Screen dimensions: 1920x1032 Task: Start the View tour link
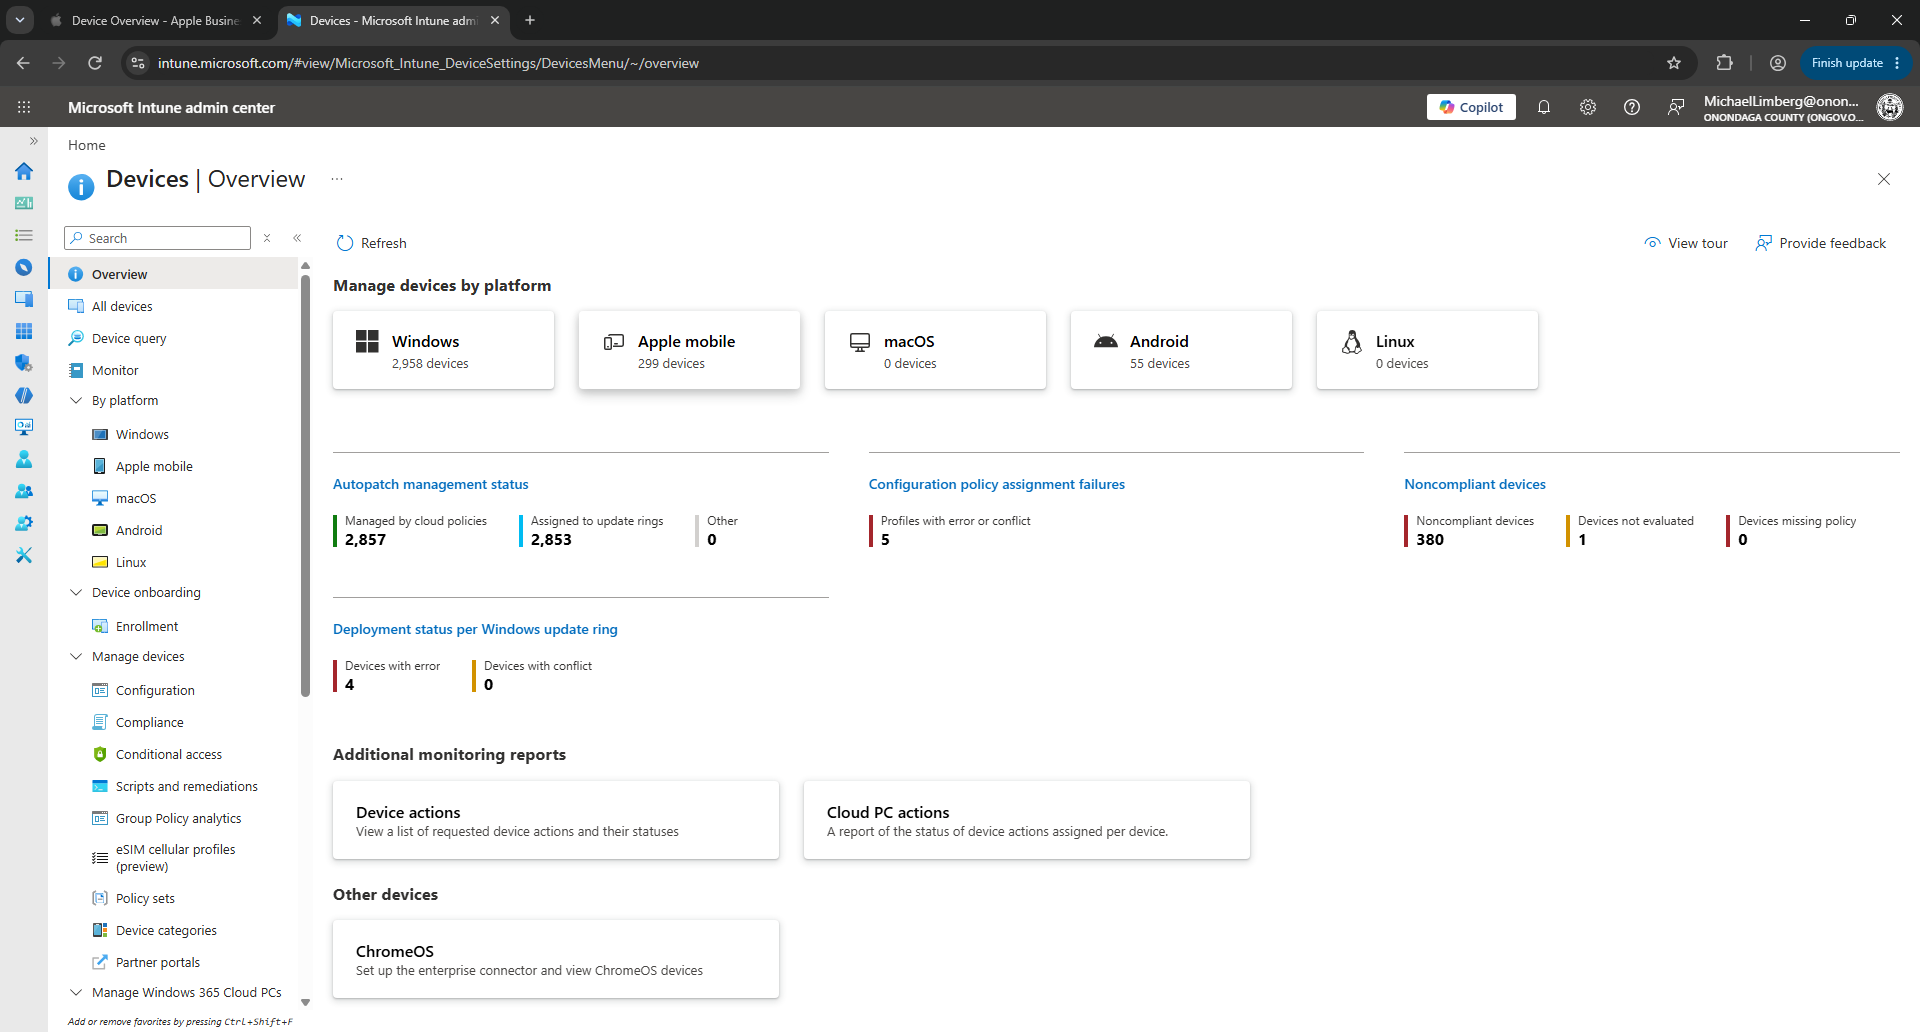tap(1686, 243)
